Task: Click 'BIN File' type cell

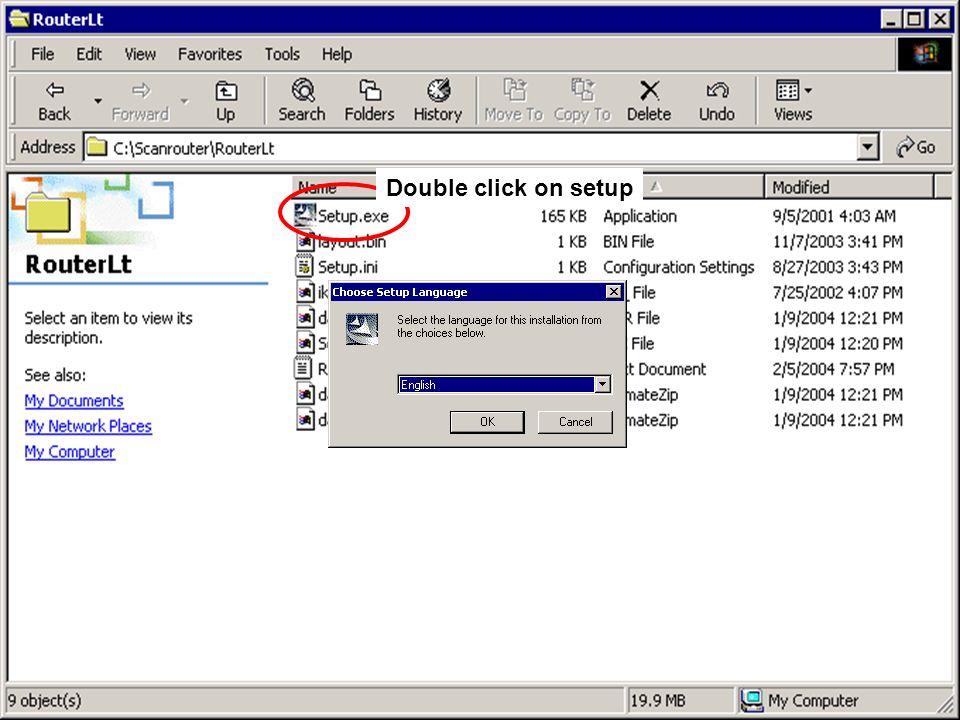Action: click(628, 242)
